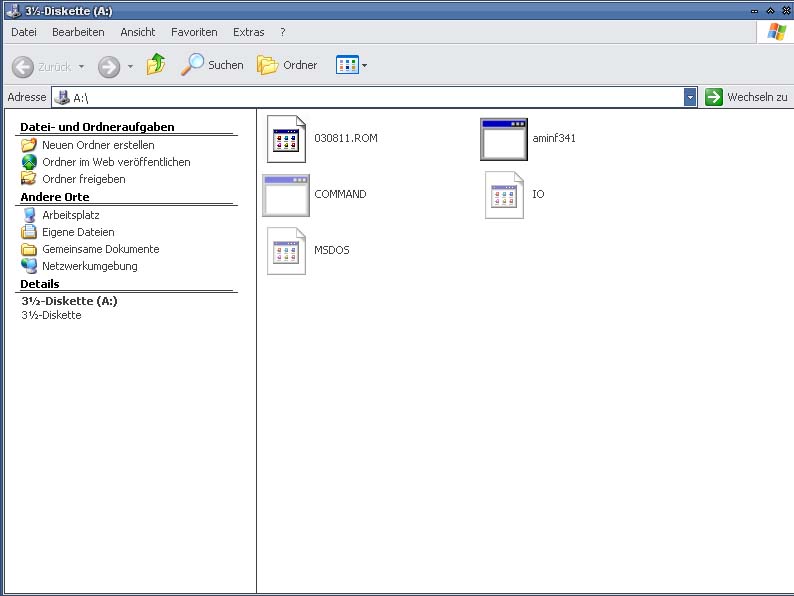Click the Wechseln zu button label
Viewport: 794px width, 596px height.
757,97
